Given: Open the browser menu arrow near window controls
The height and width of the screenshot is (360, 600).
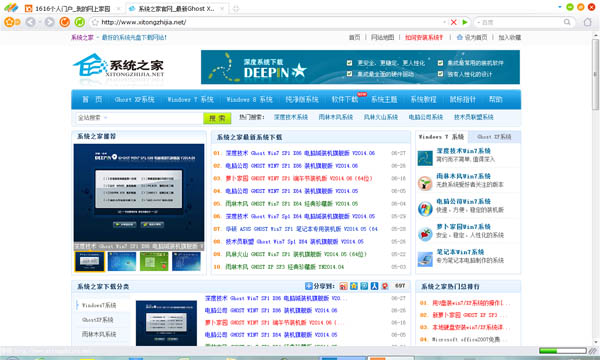Looking at the screenshot, I should click(560, 7).
